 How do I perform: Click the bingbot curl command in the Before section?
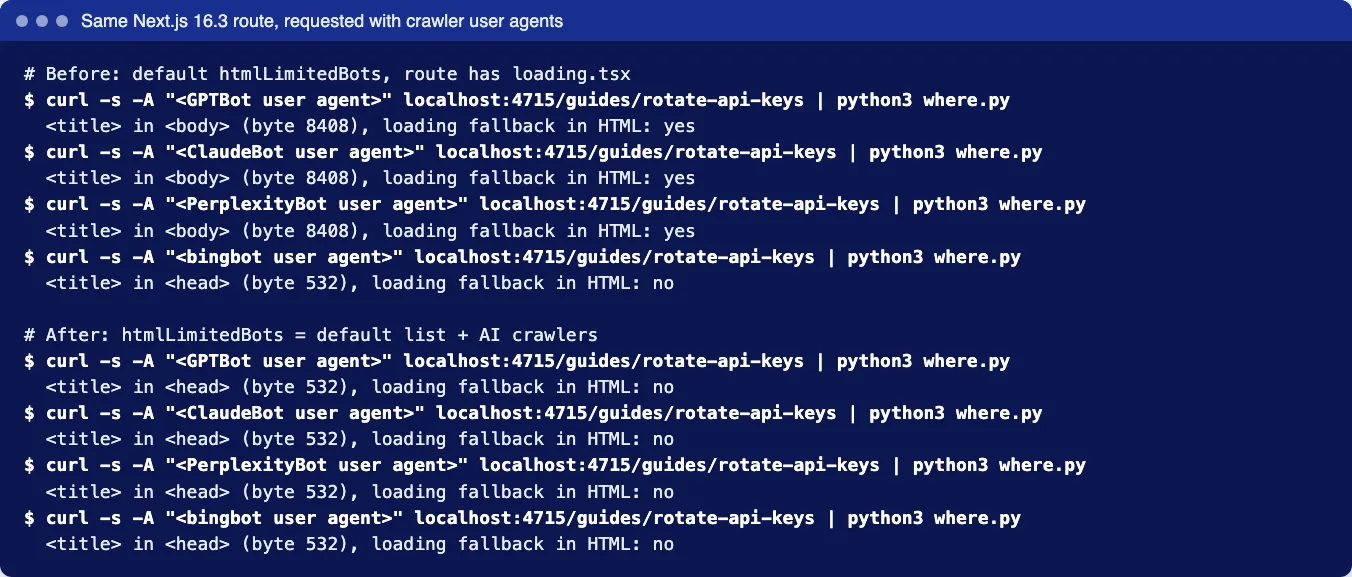522,256
